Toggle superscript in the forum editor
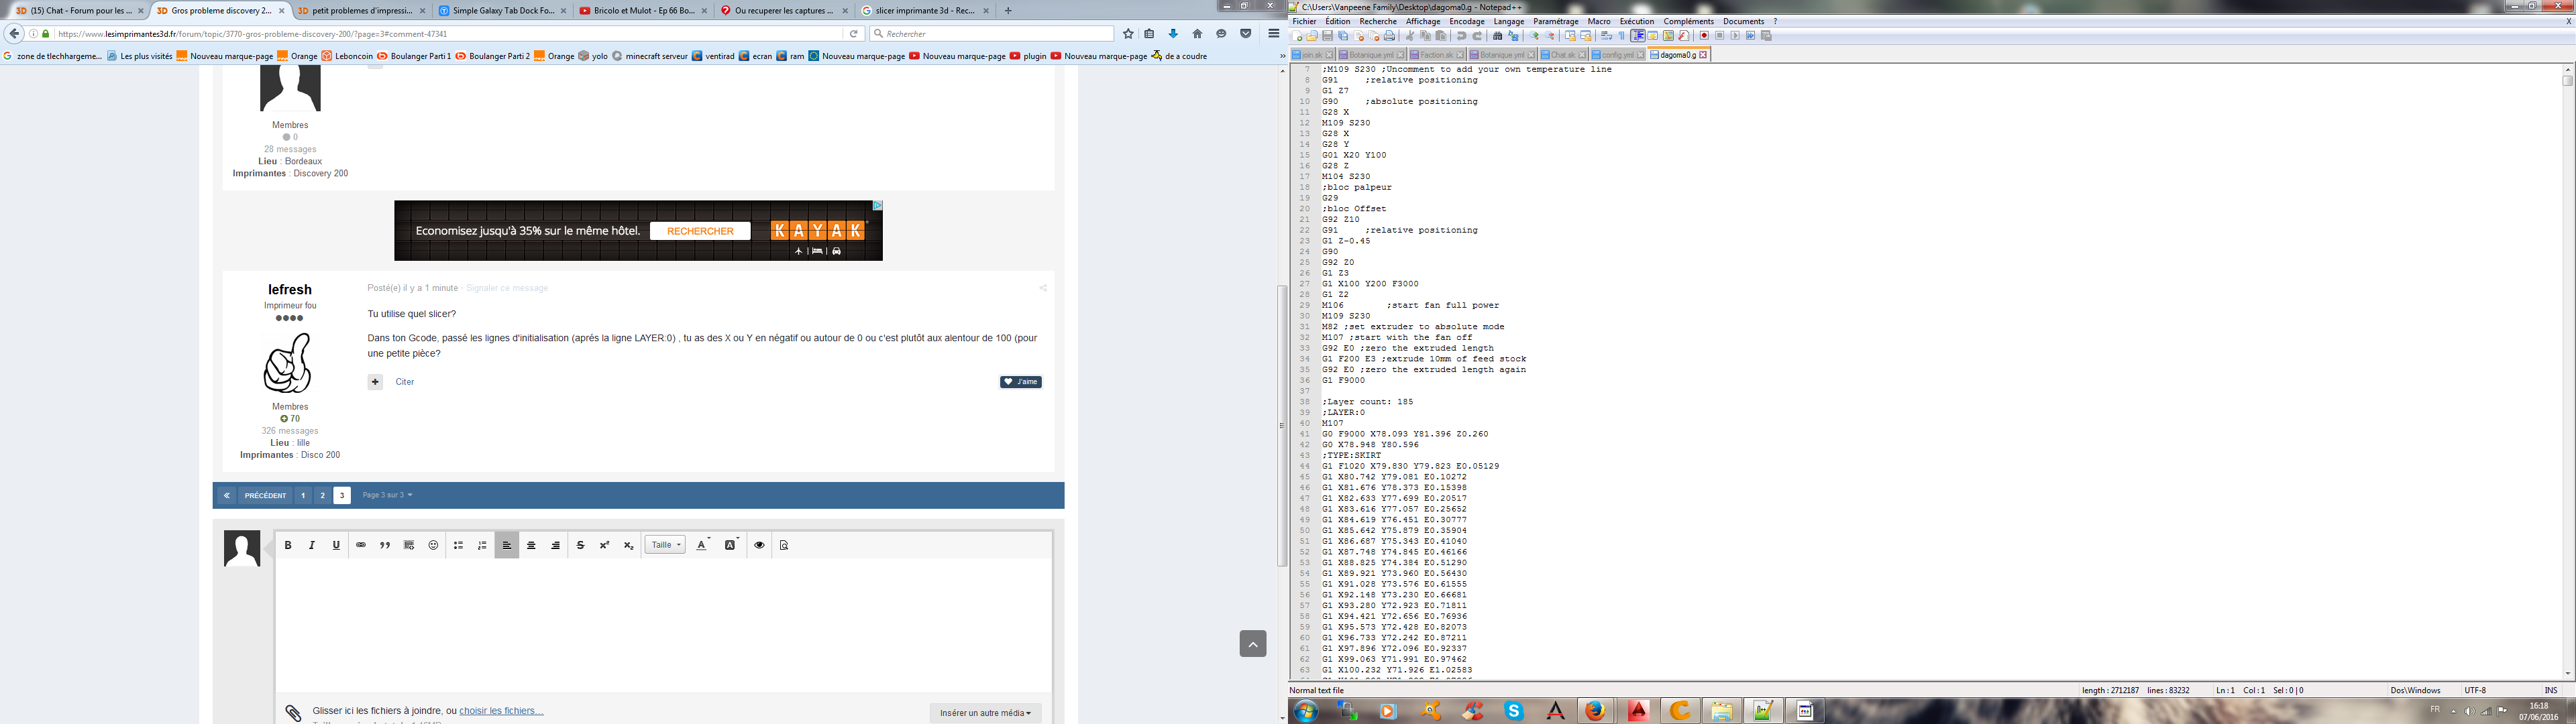Screen dimensions: 2576x724 coord(604,545)
